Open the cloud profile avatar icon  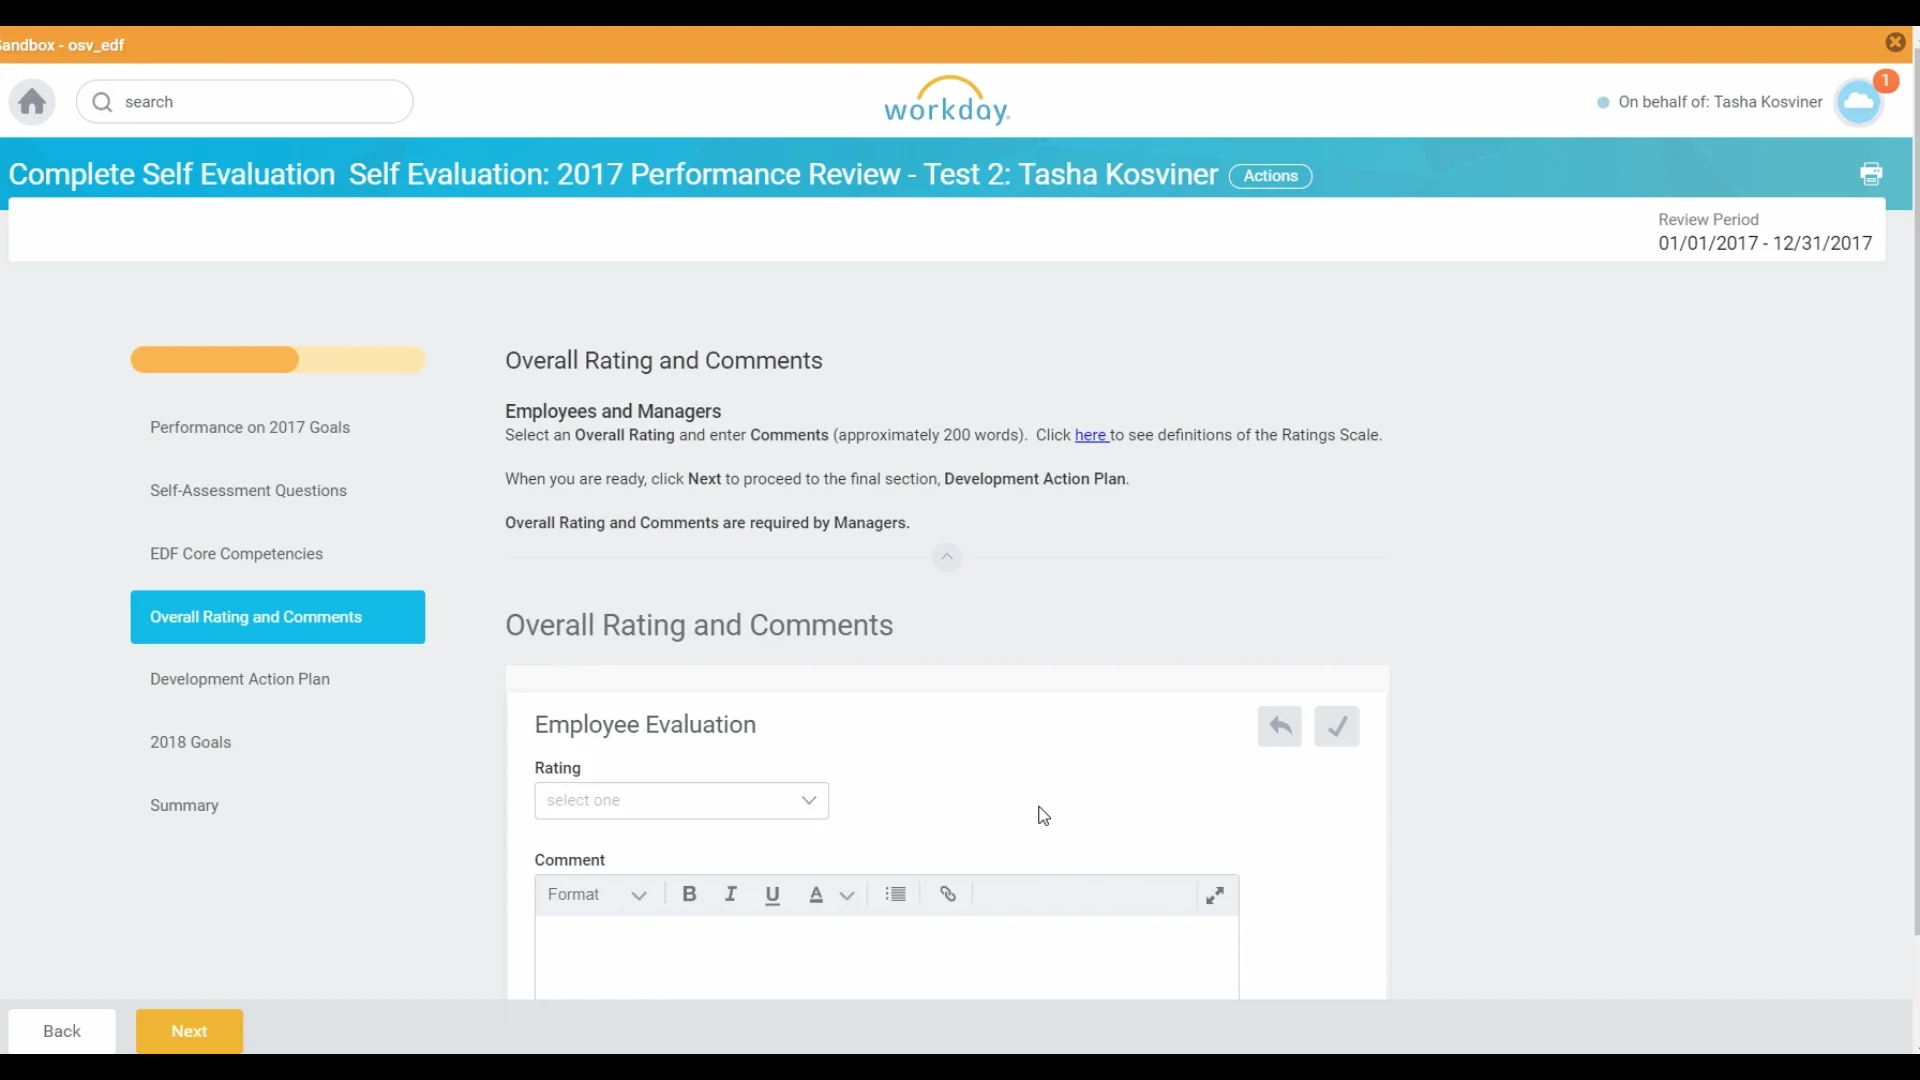pyautogui.click(x=1859, y=102)
